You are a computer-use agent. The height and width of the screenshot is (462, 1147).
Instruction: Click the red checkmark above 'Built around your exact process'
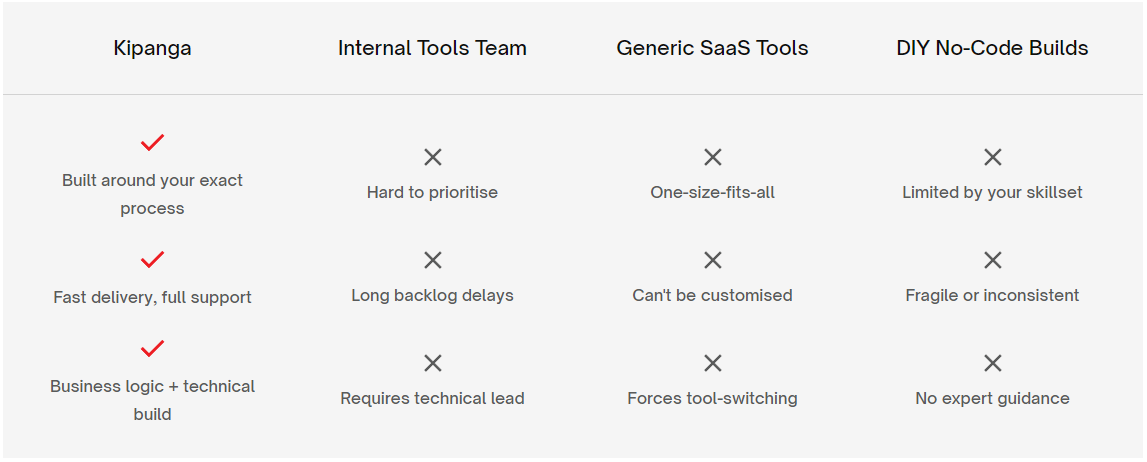pyautogui.click(x=152, y=143)
